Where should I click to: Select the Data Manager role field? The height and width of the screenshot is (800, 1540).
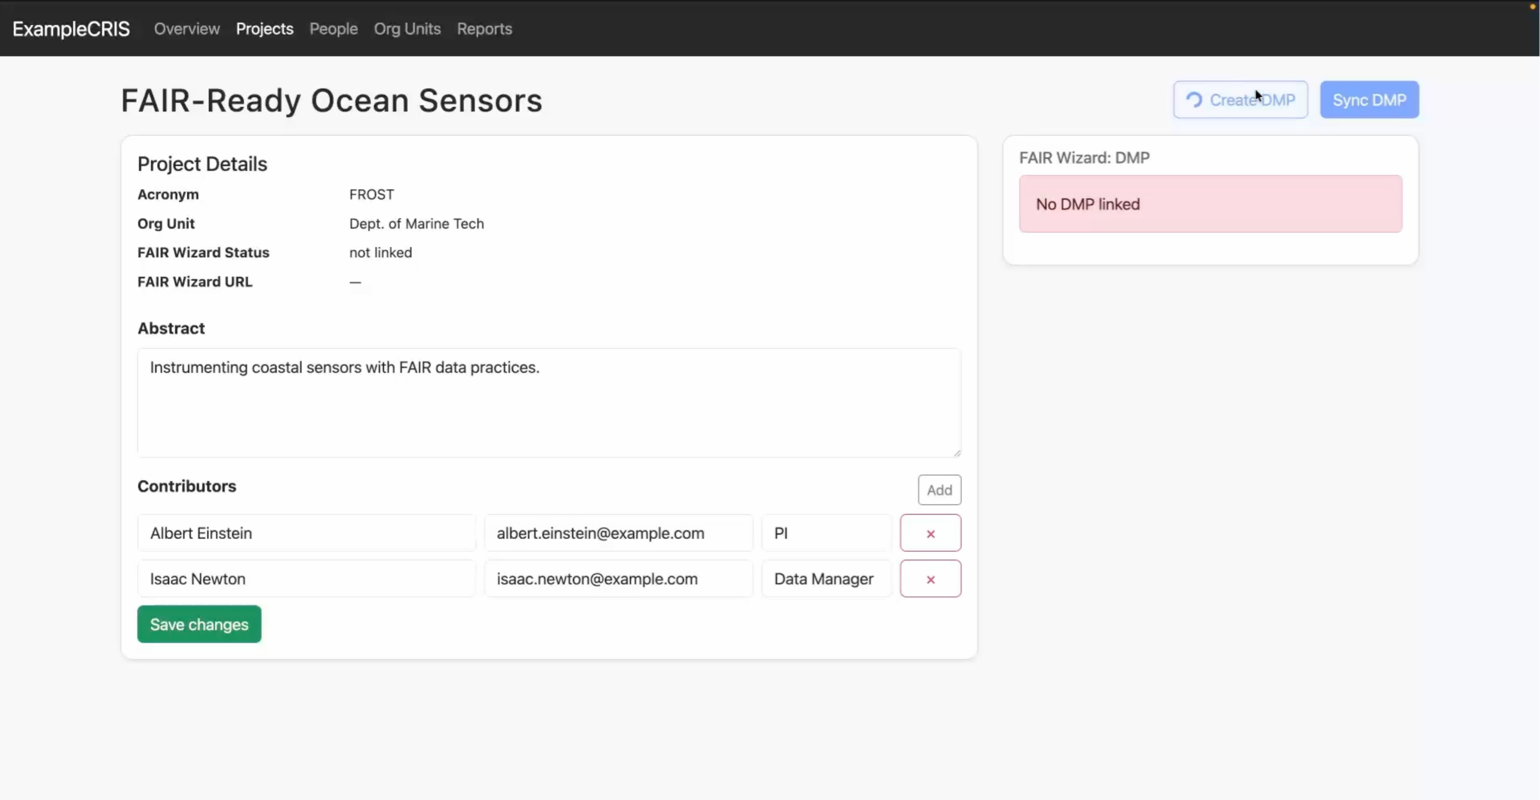(826, 579)
